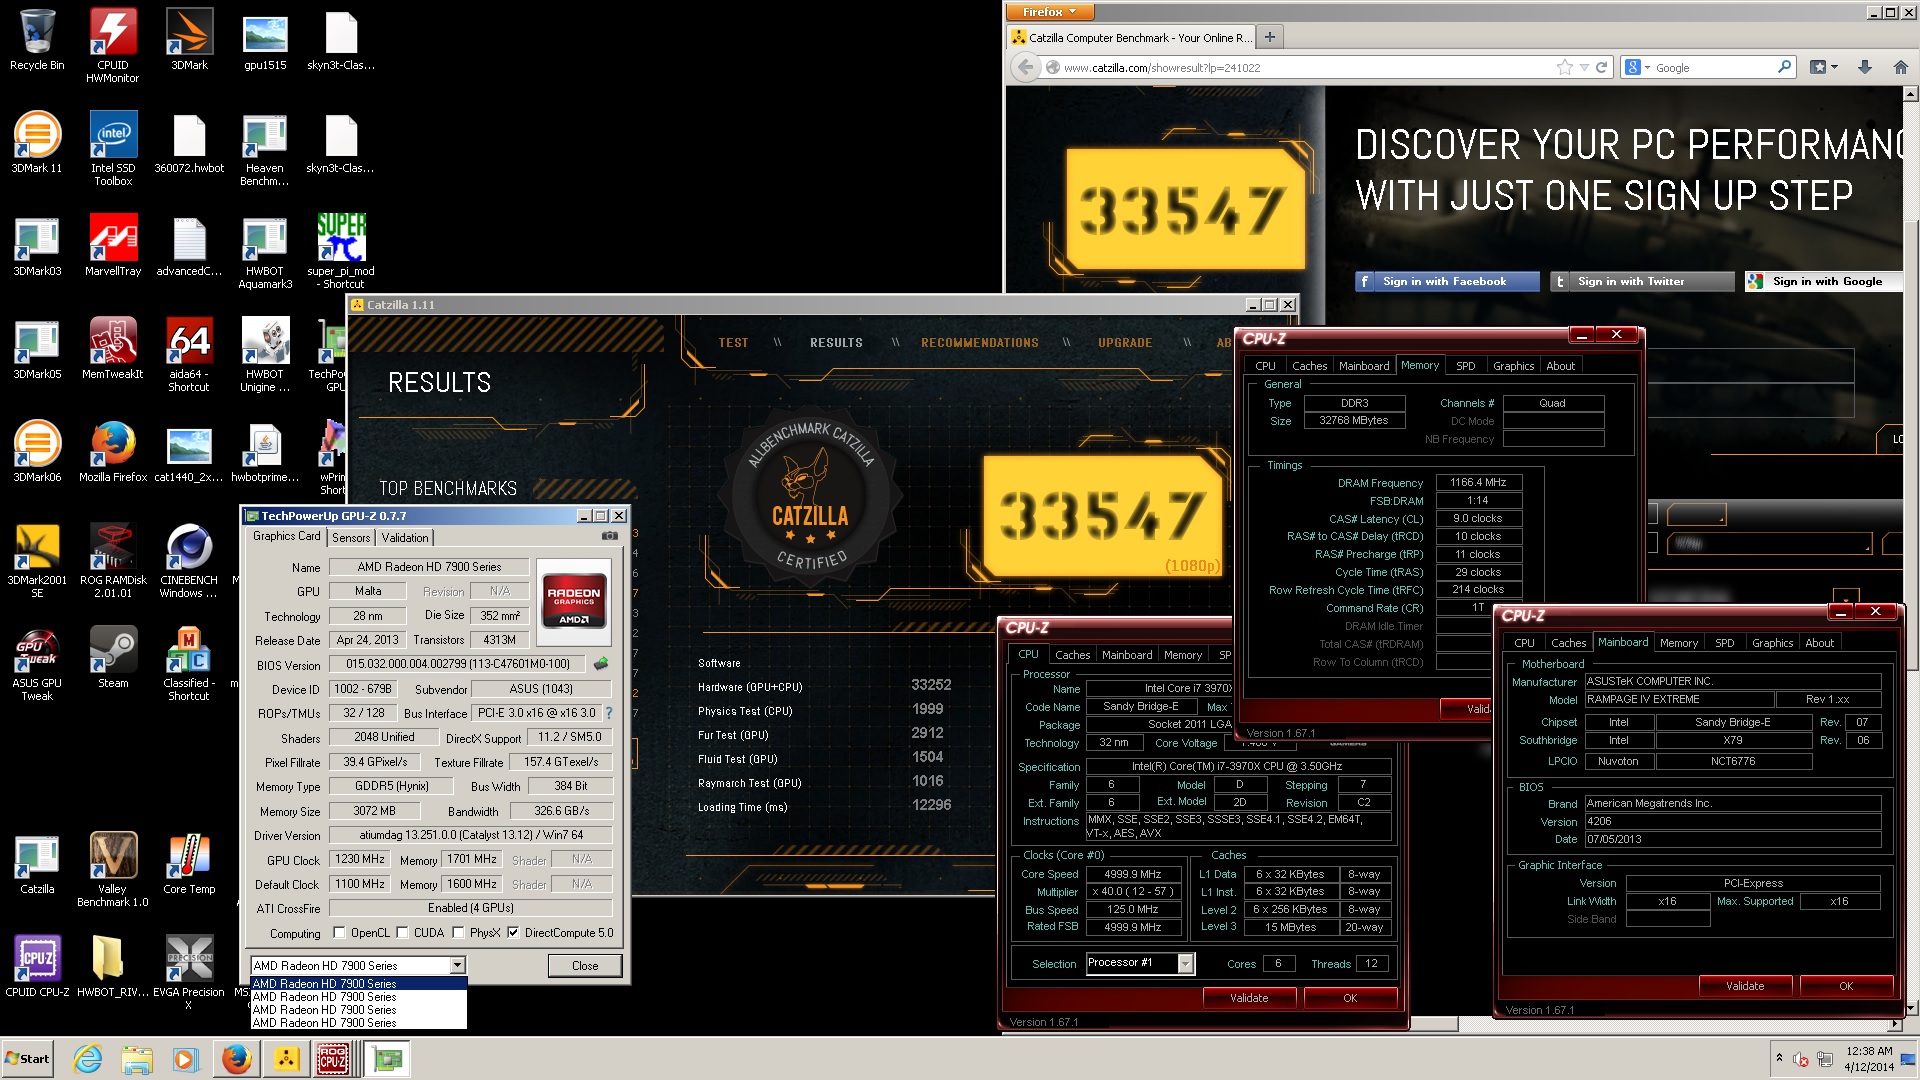1920x1080 pixels.
Task: Switch to Validation tab in GPU-Z
Action: click(x=405, y=538)
